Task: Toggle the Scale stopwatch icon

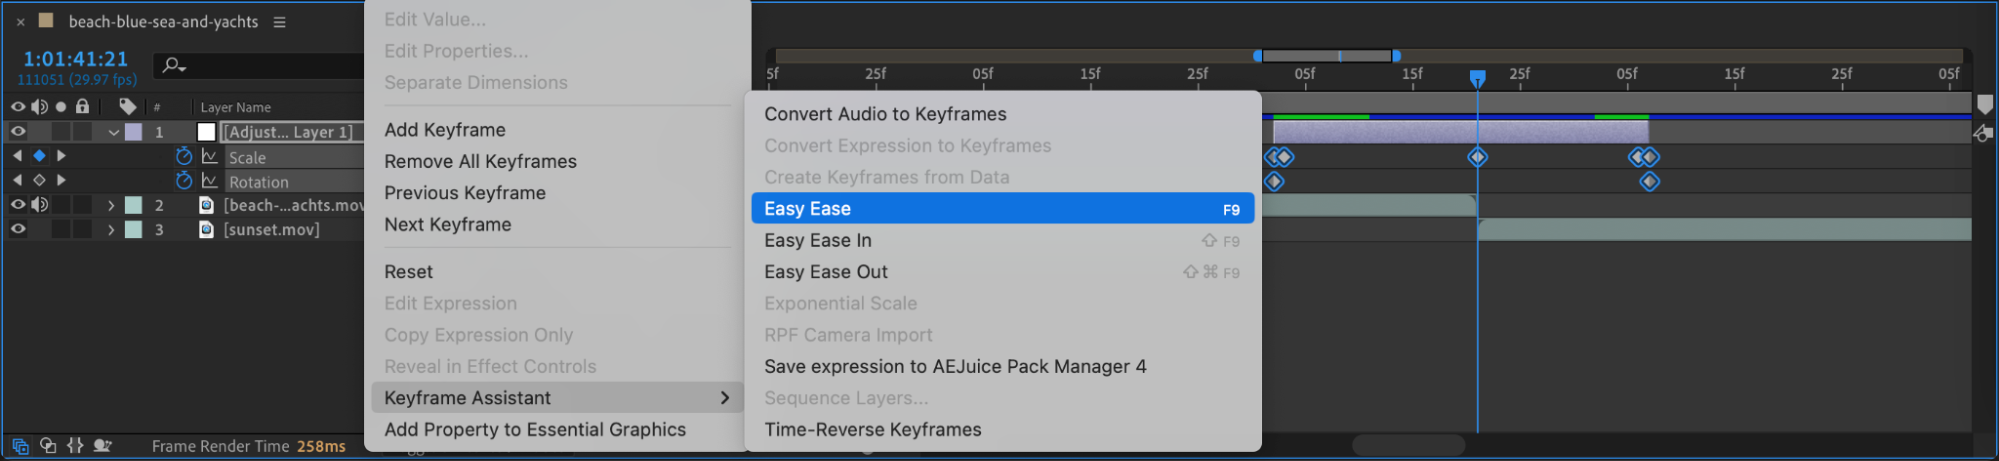Action: click(x=184, y=156)
